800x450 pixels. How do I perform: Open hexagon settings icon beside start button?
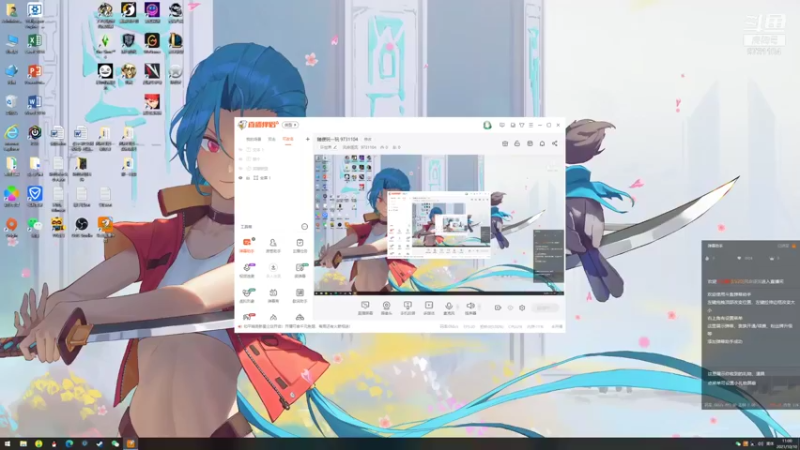point(522,308)
